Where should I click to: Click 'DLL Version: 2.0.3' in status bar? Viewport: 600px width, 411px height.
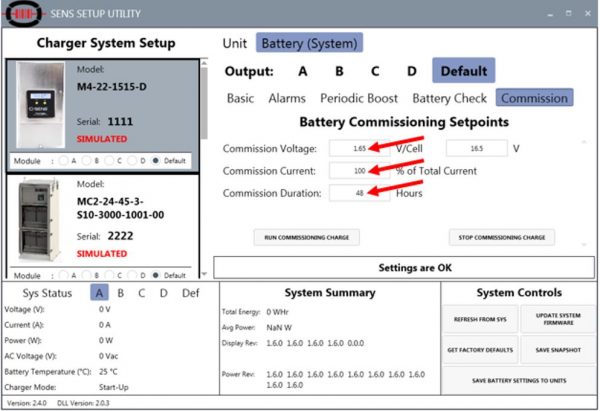tap(83, 403)
